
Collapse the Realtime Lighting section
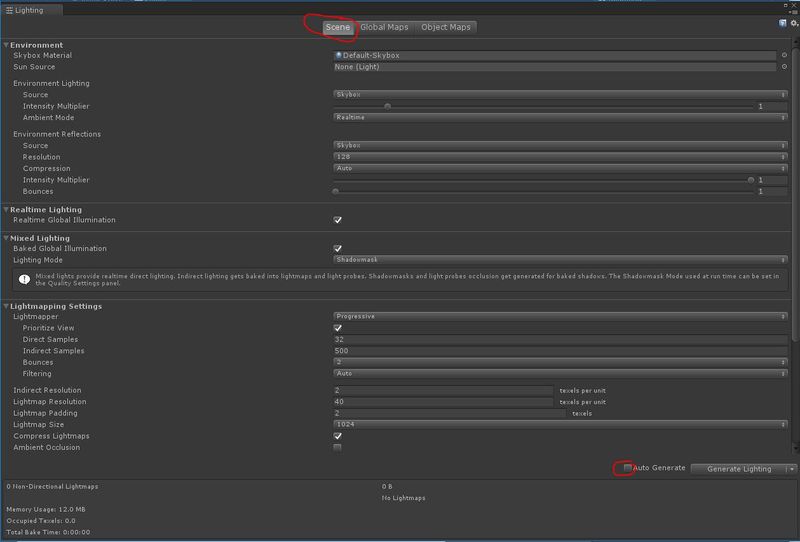[6, 210]
